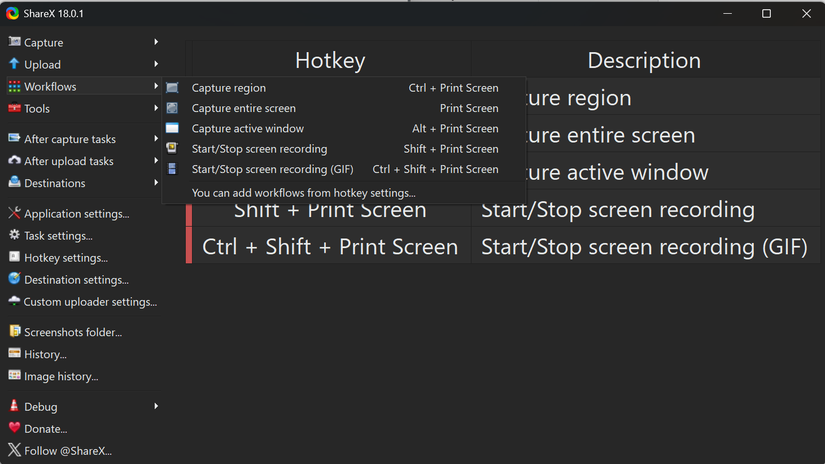825x464 pixels.
Task: Click the Image history icon
Action: [14, 376]
